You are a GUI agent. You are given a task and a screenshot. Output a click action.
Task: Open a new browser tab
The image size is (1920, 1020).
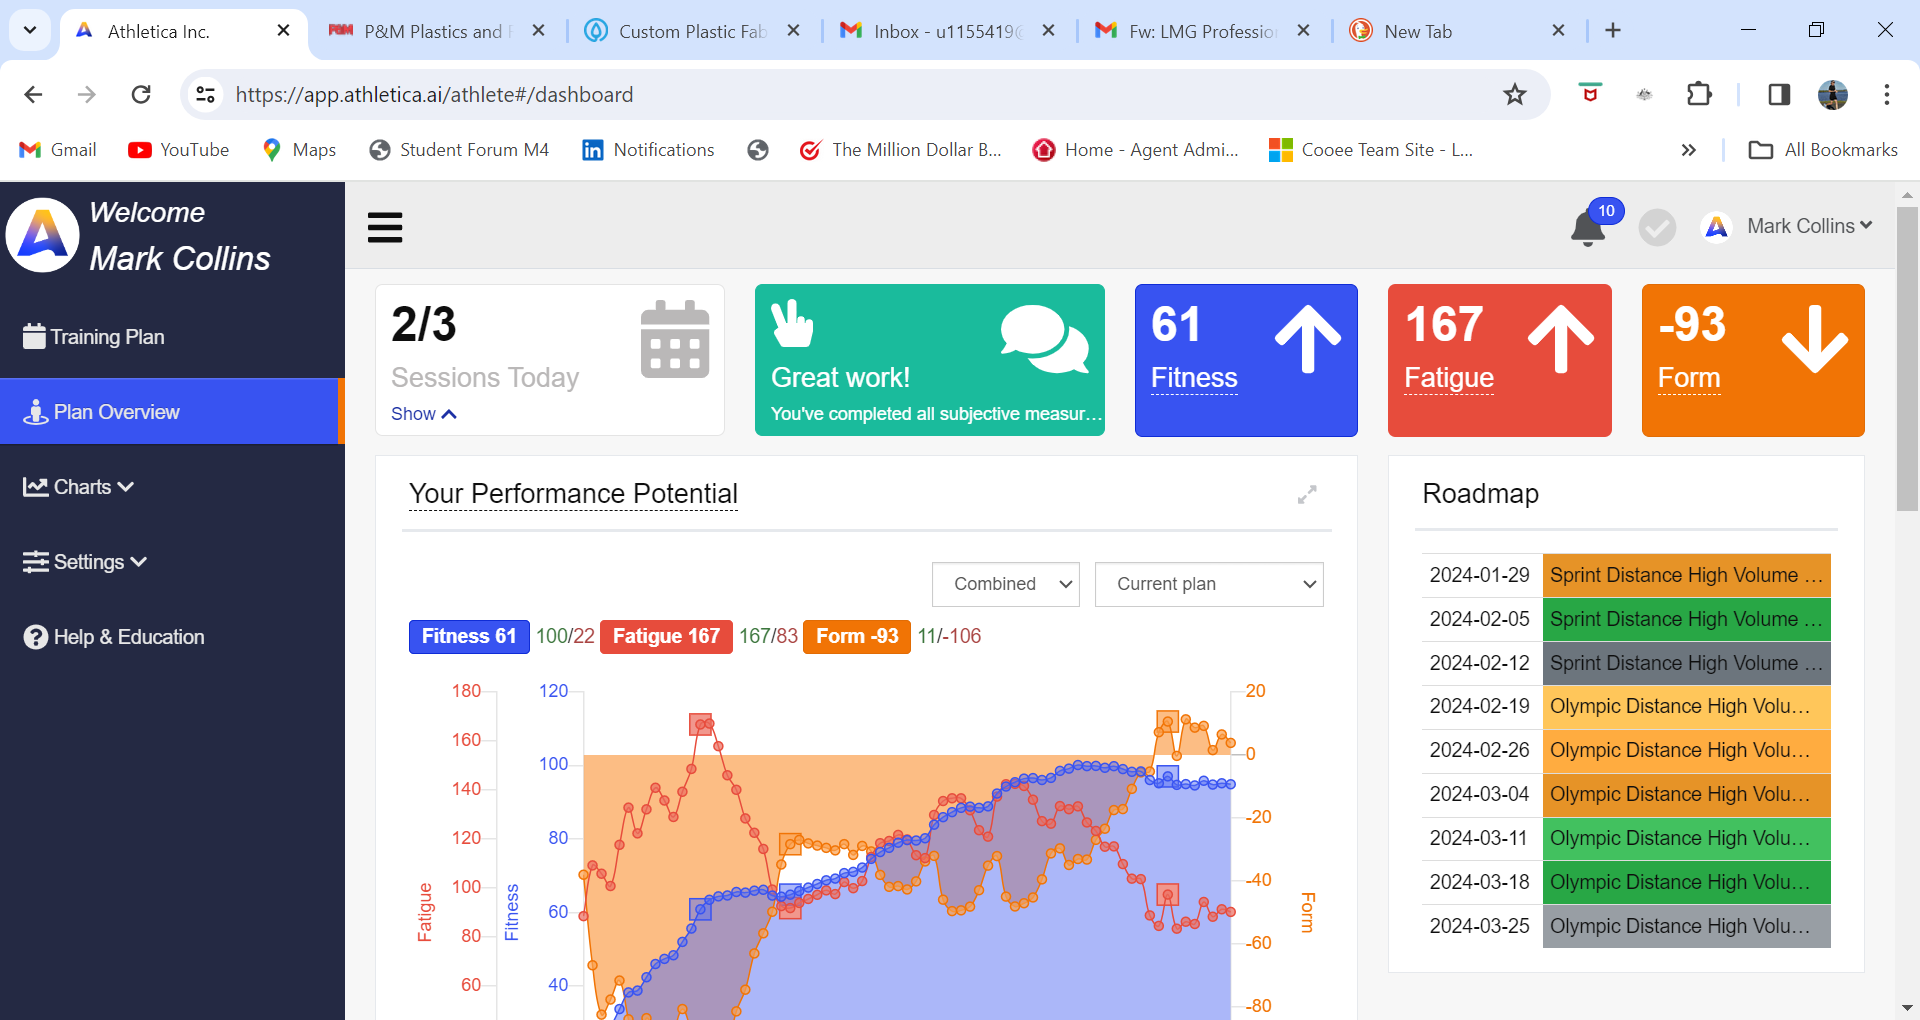point(1613,30)
